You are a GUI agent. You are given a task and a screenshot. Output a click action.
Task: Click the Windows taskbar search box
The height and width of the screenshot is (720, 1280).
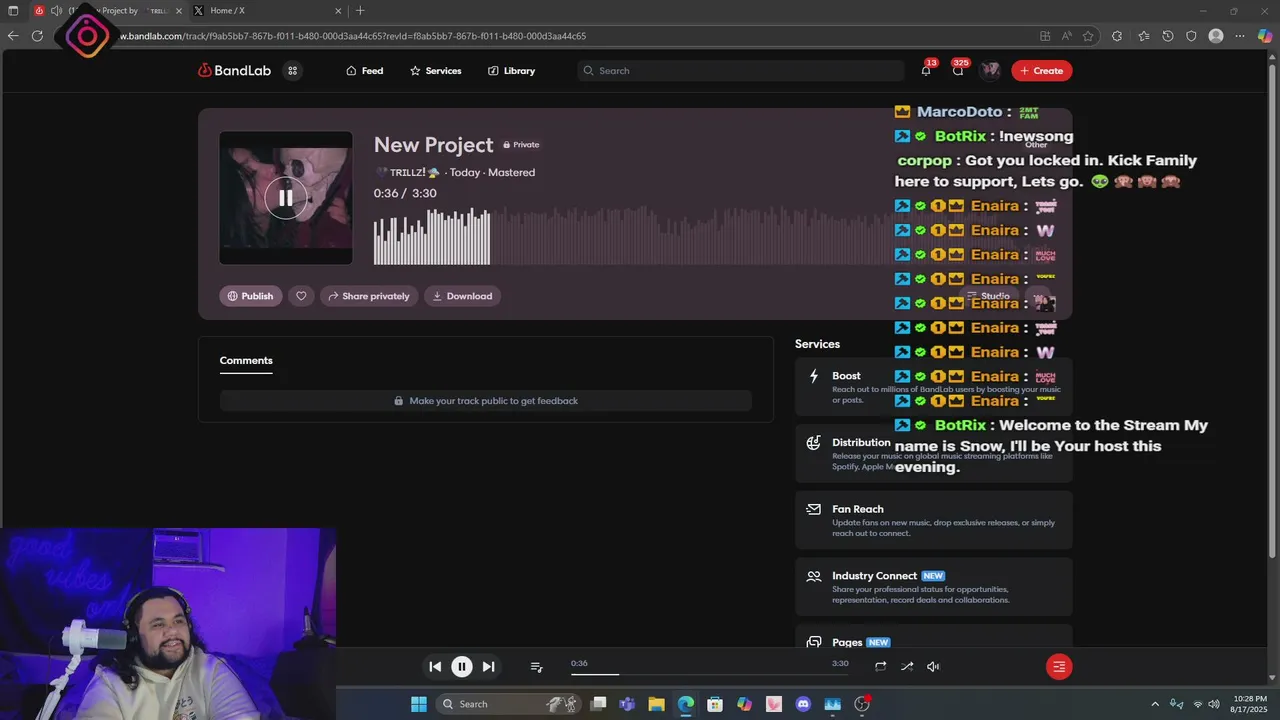click(509, 704)
